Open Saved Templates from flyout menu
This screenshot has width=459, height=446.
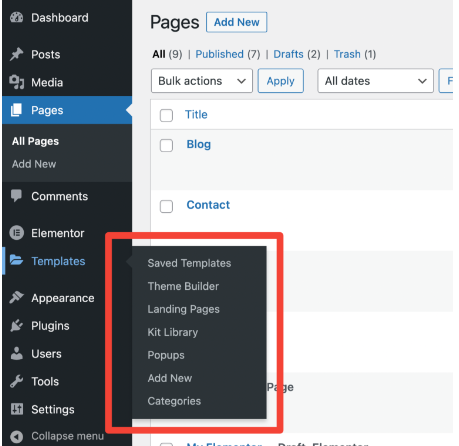tap(189, 263)
